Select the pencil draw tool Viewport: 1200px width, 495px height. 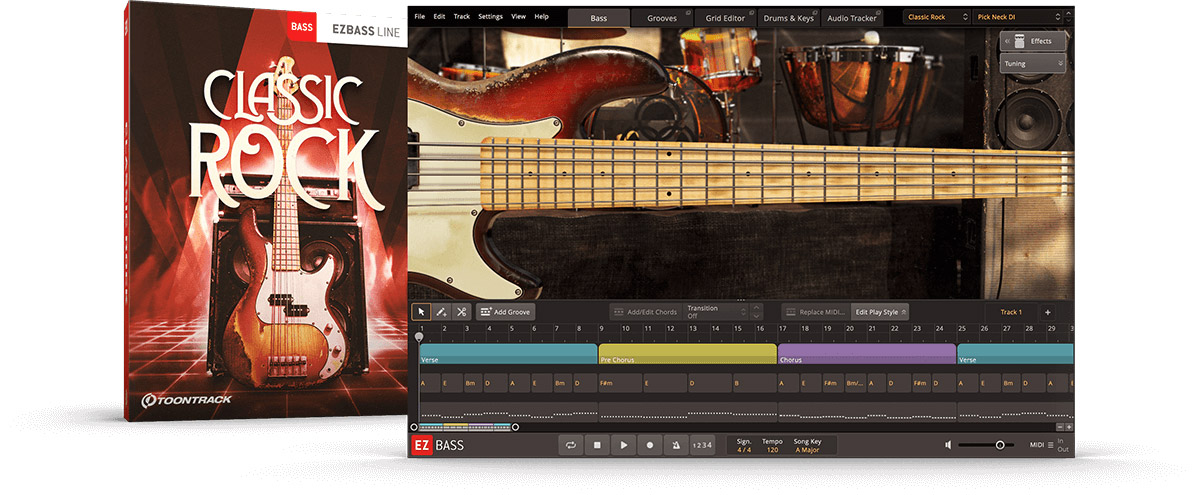pos(442,312)
